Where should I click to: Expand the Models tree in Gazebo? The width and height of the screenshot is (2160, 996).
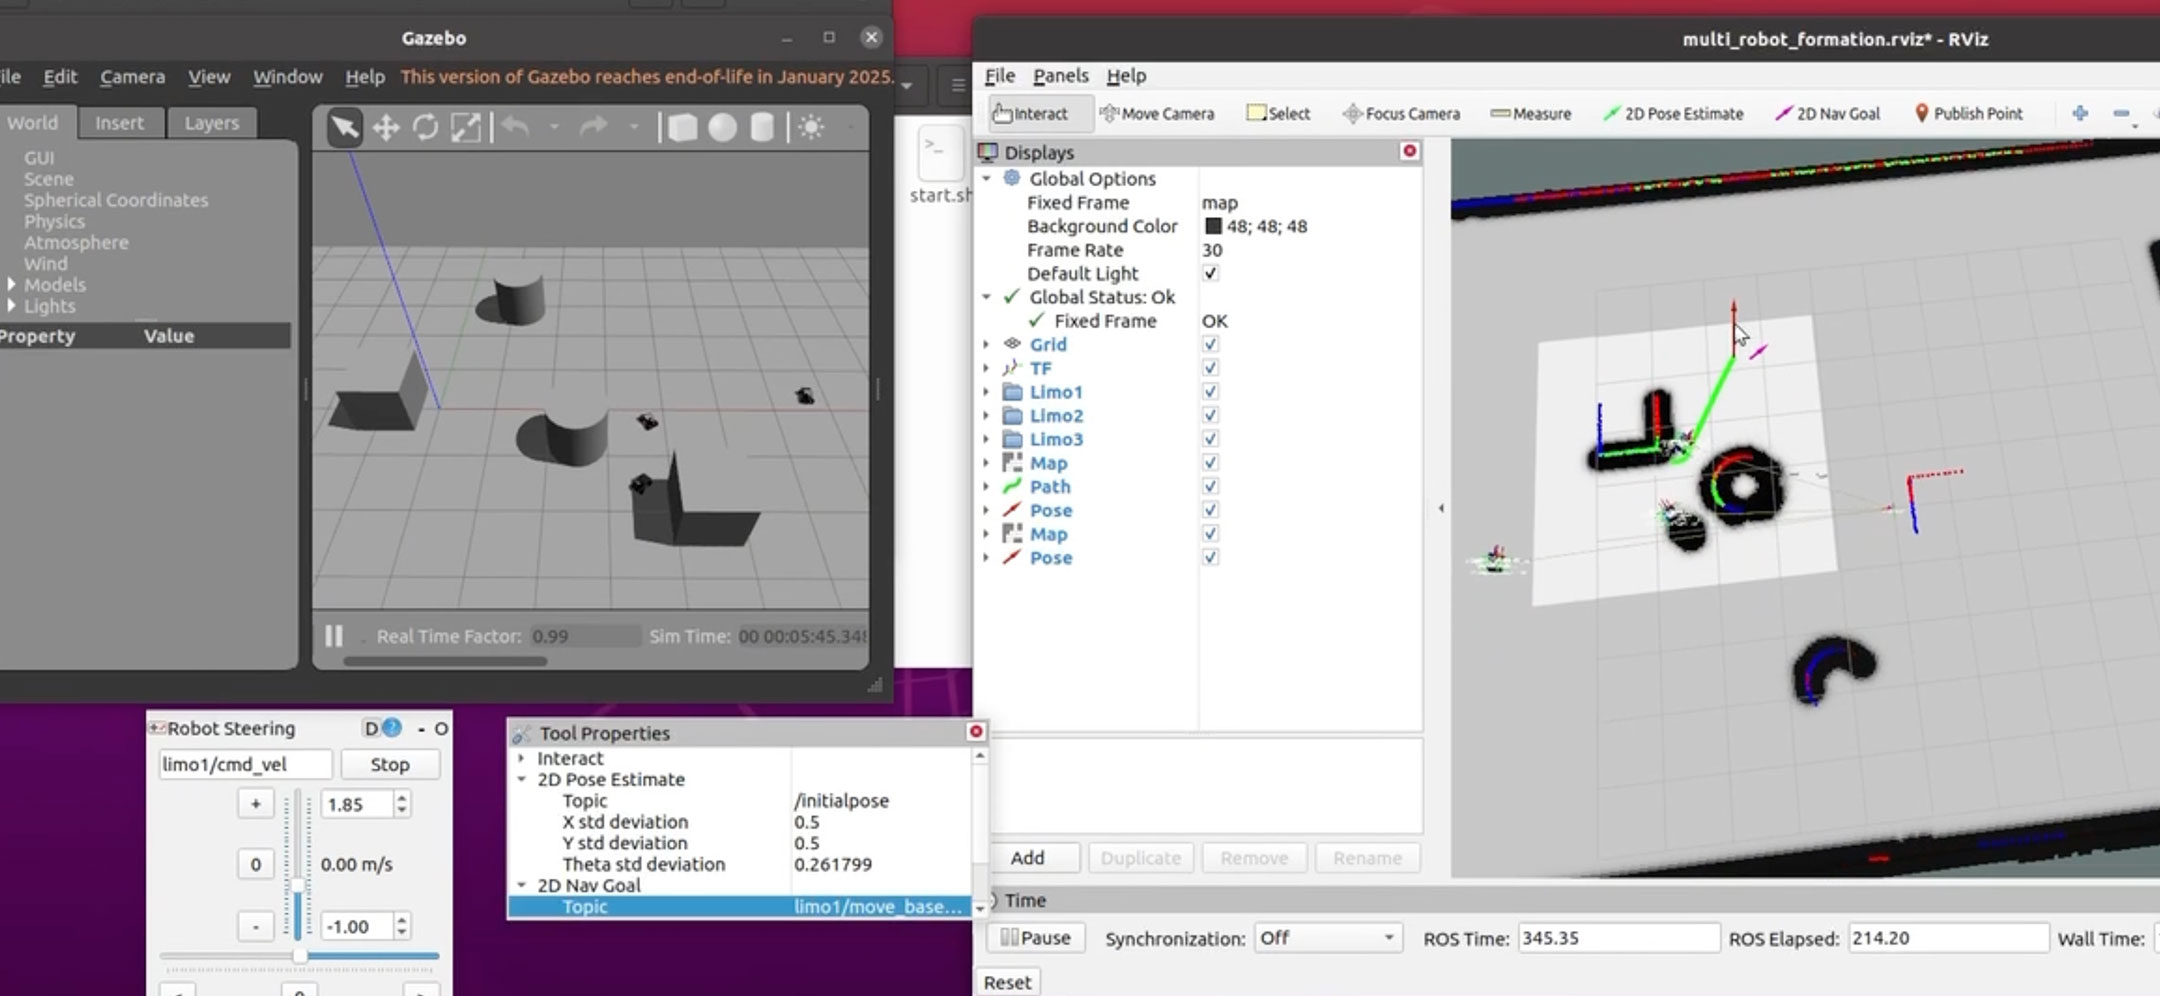[x=11, y=285]
